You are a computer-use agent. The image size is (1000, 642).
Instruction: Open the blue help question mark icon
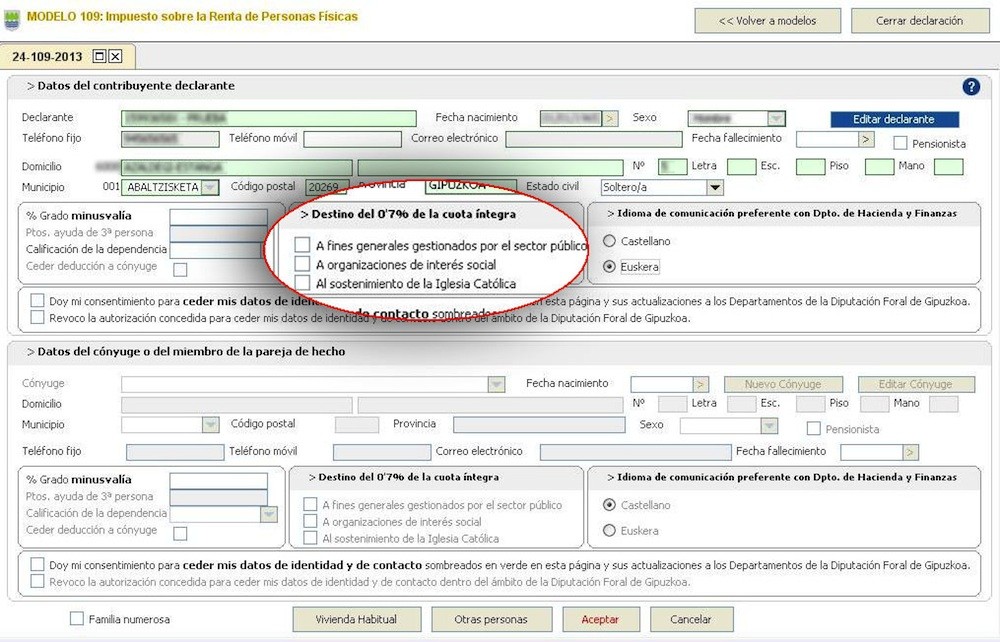(971, 87)
